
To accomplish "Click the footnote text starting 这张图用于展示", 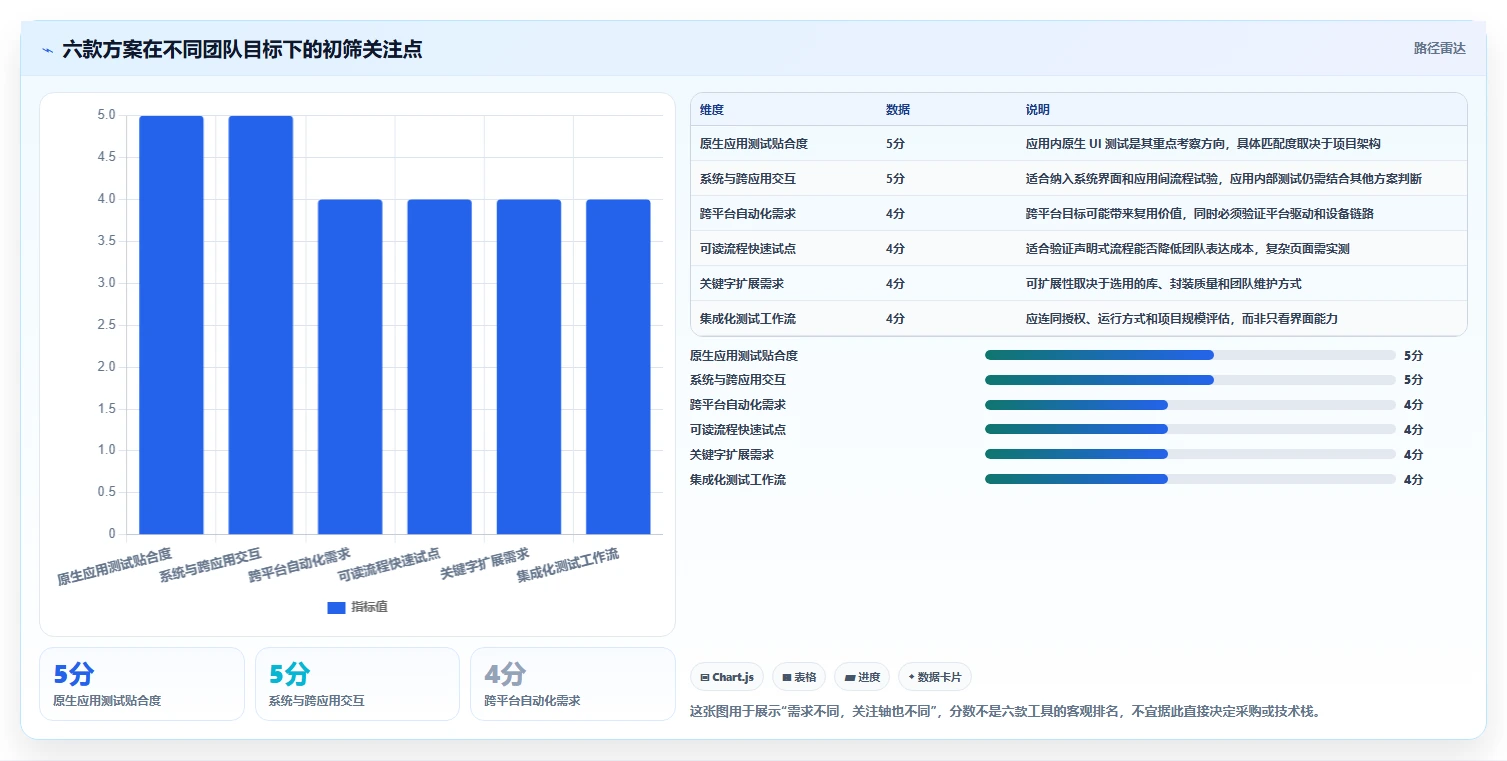I will point(1005,712).
